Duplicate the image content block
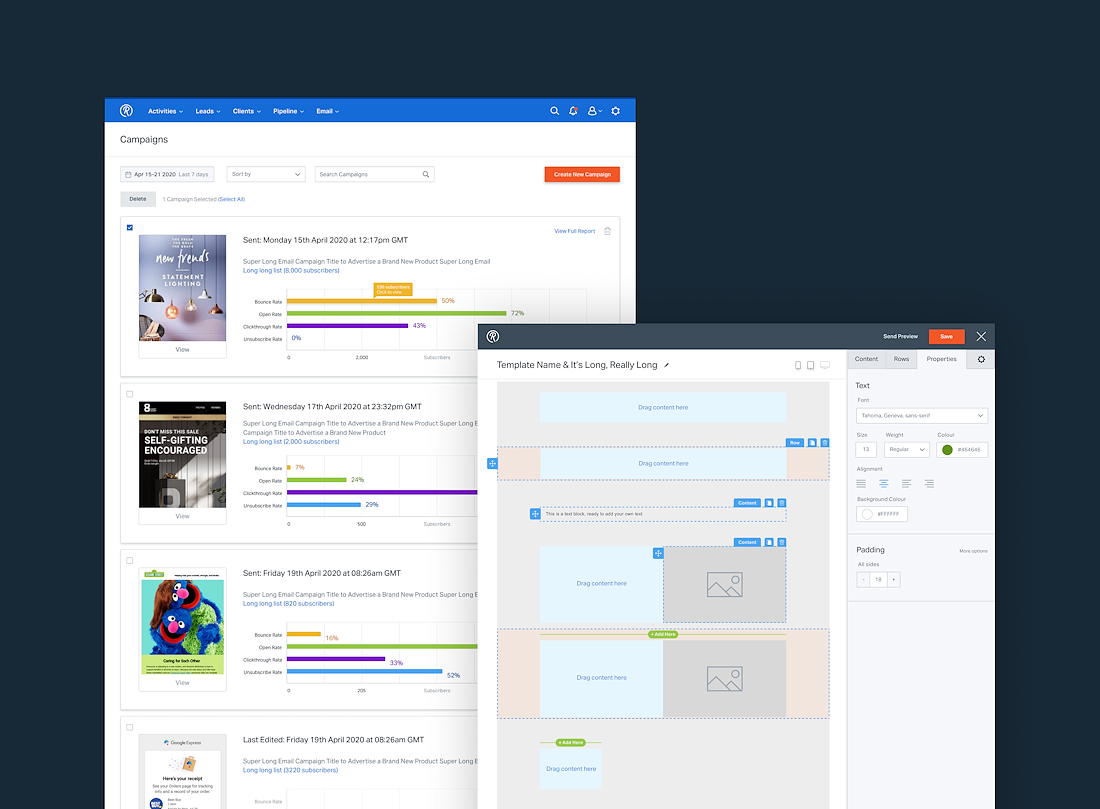The height and width of the screenshot is (809, 1100). click(x=769, y=542)
